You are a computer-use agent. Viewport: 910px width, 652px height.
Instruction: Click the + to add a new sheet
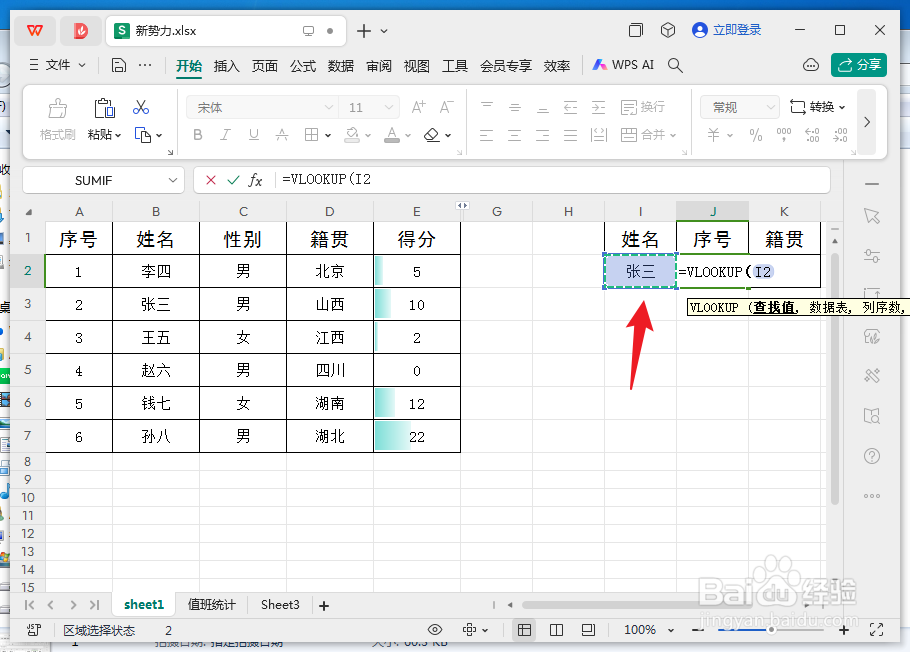[x=323, y=604]
